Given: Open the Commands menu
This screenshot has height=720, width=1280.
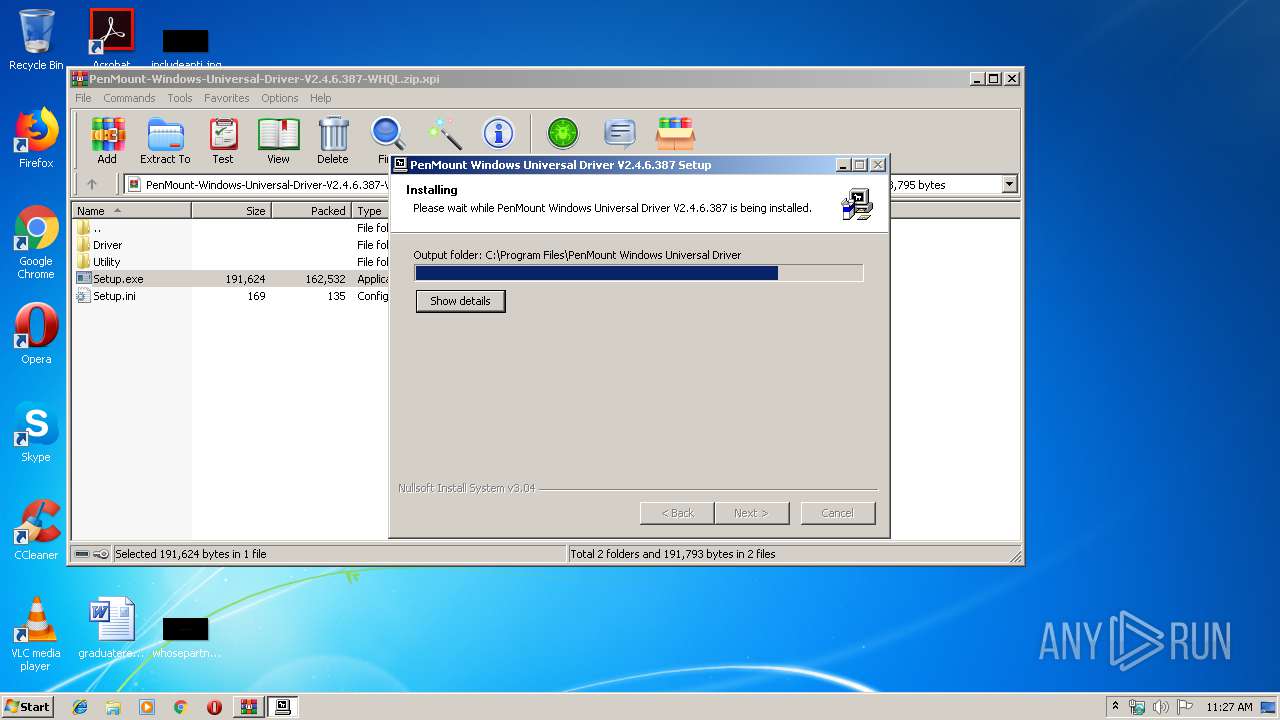Looking at the screenshot, I should [x=129, y=98].
